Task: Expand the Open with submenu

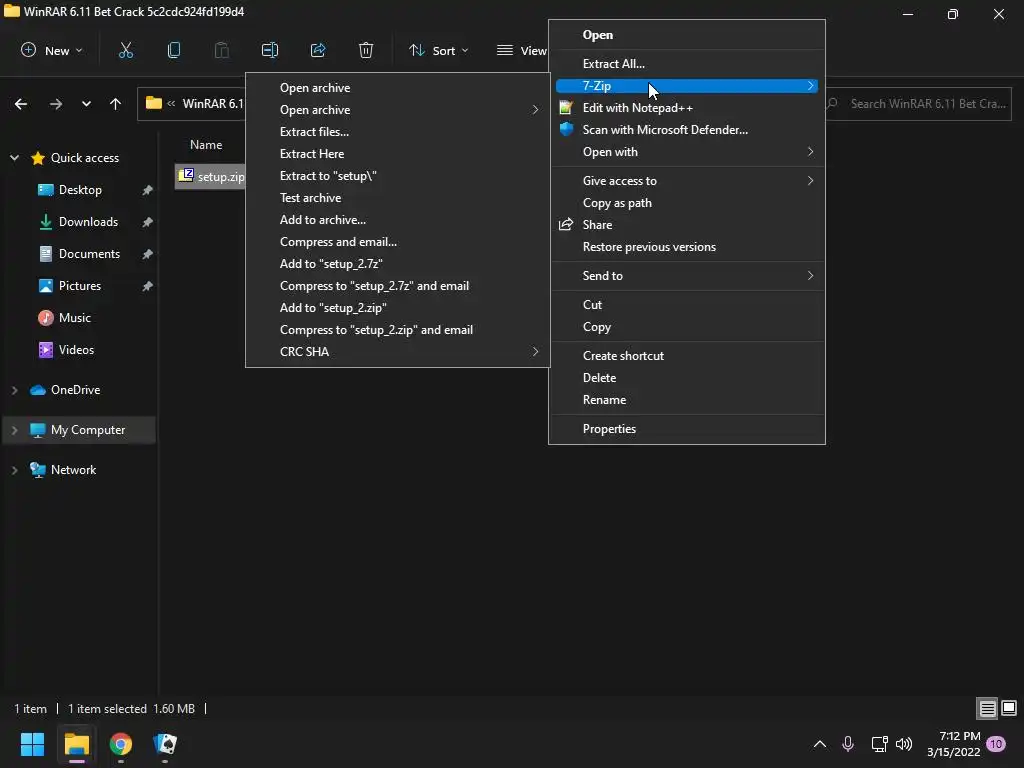Action: pyautogui.click(x=686, y=152)
